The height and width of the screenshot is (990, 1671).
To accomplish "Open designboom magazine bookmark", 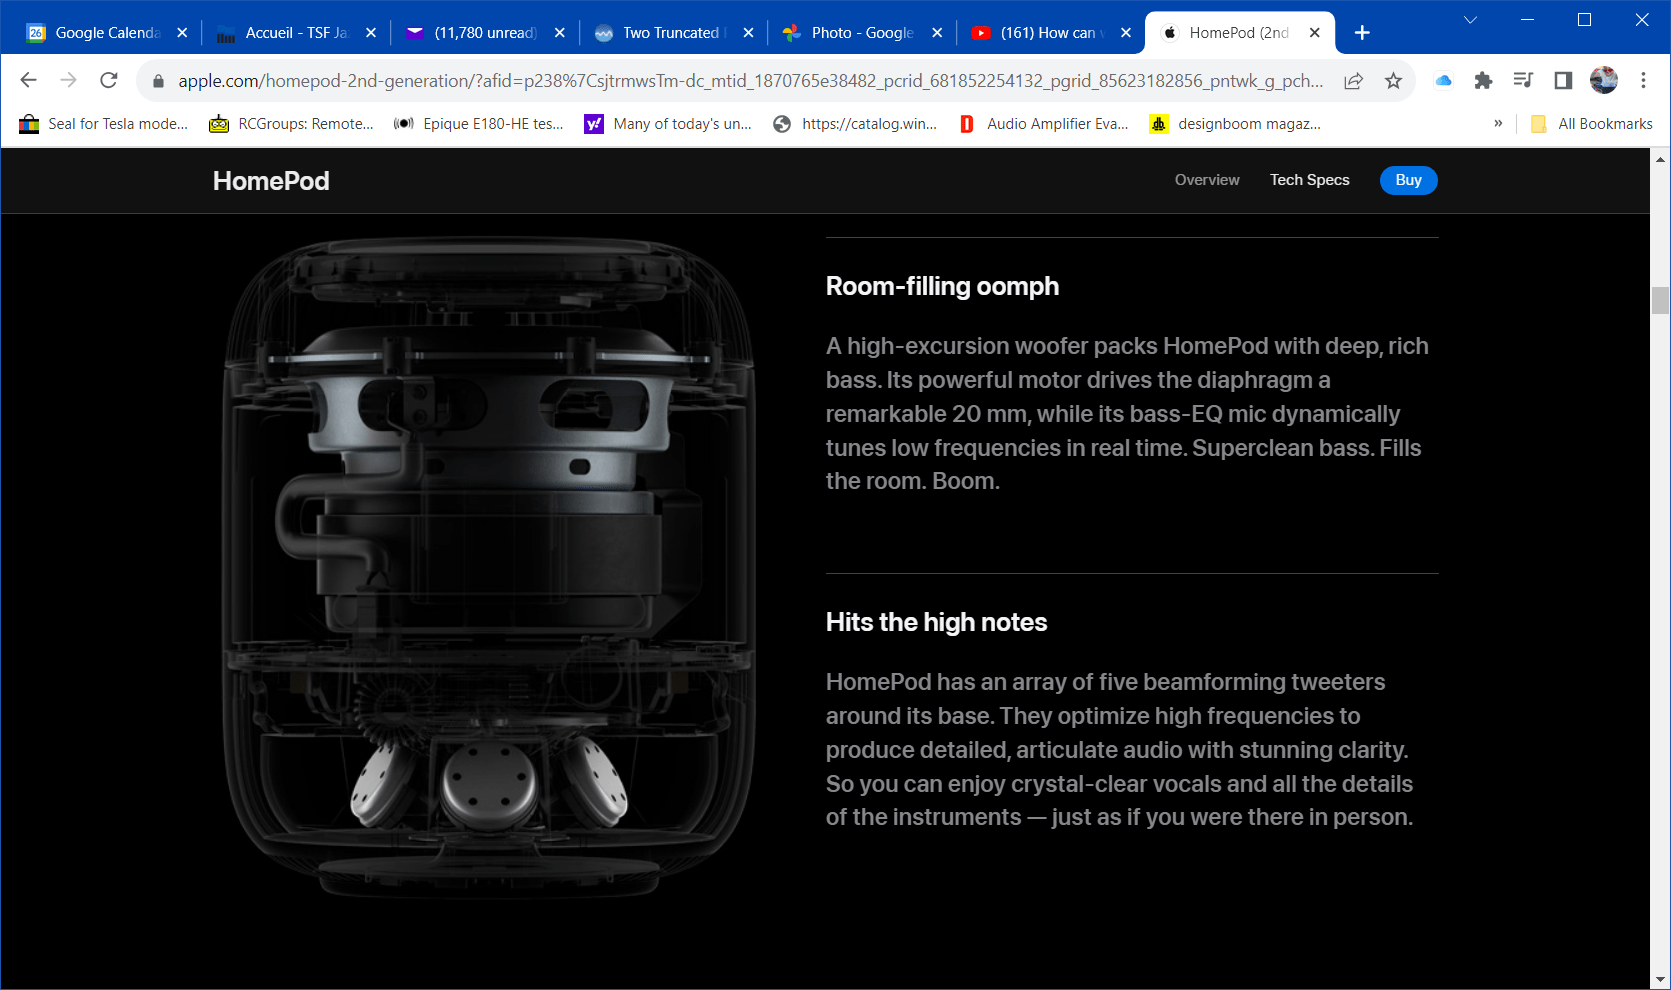I will tap(1236, 124).
